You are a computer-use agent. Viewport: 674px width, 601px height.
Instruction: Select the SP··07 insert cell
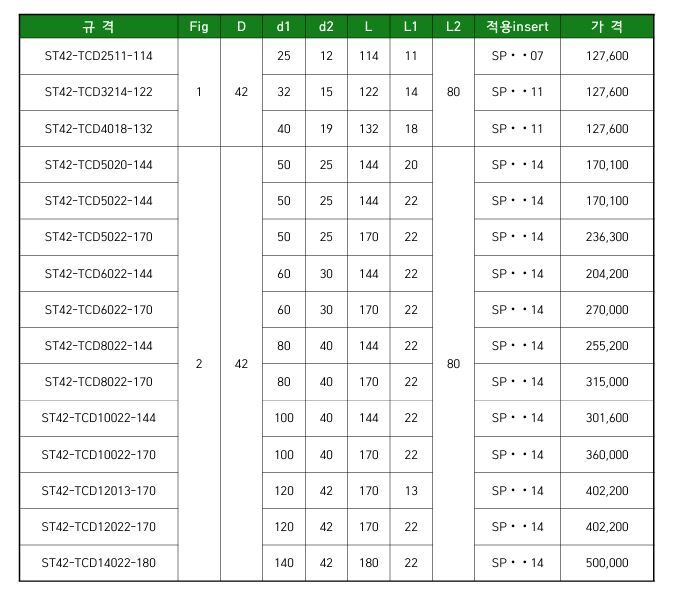point(517,56)
